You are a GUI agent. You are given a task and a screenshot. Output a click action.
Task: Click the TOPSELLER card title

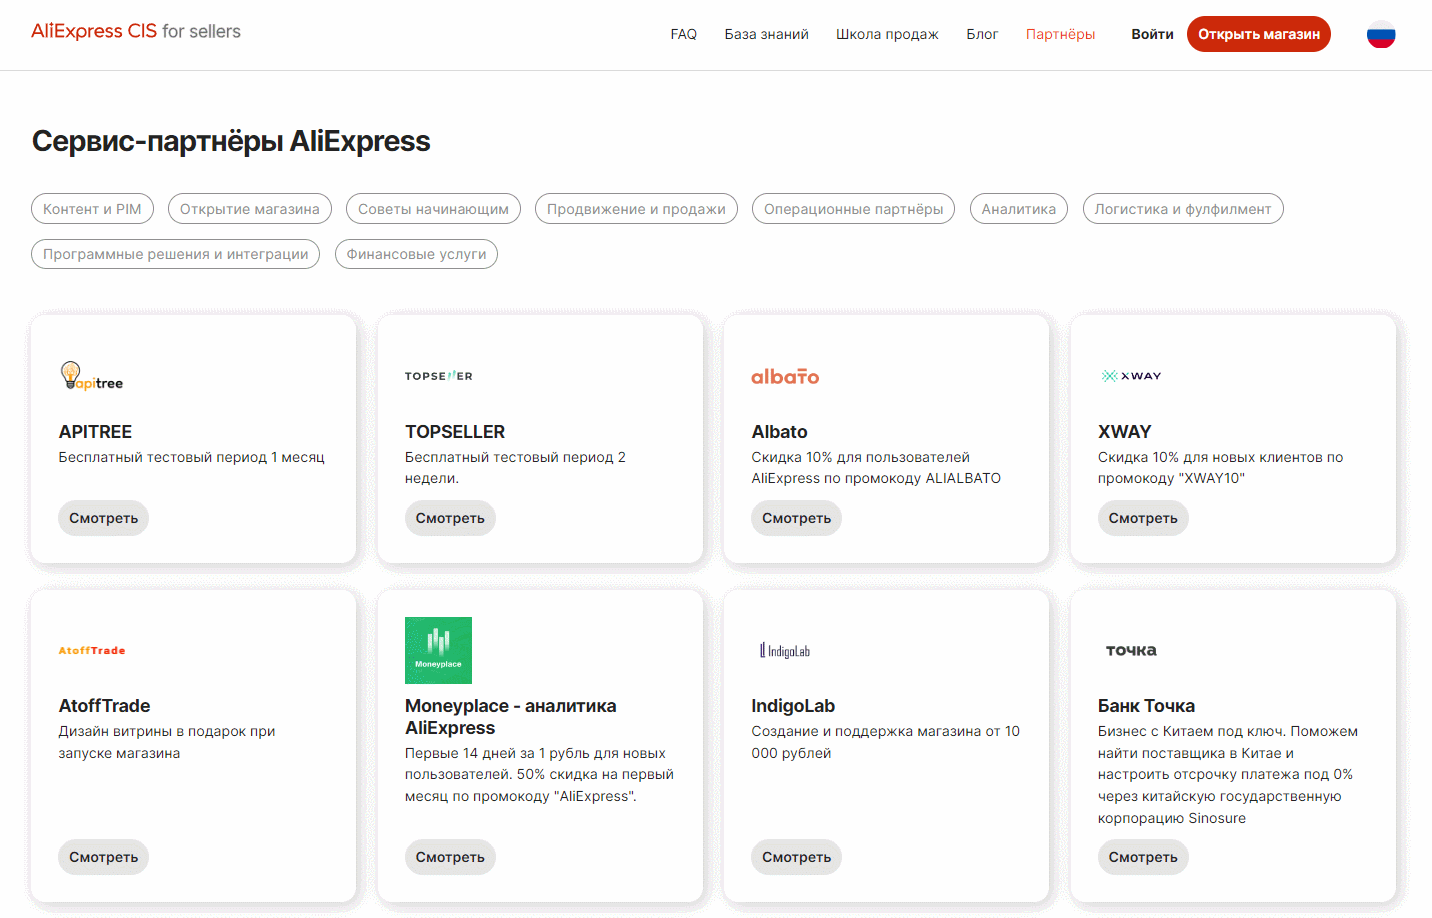(455, 432)
